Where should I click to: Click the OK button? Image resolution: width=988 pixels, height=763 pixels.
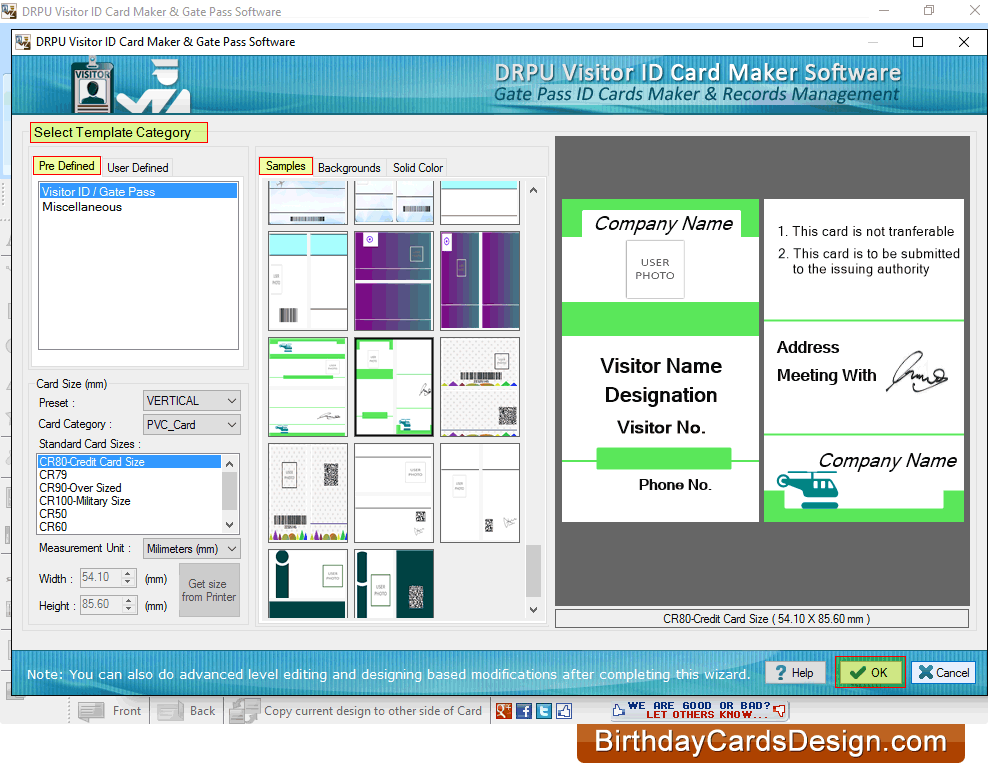(870, 672)
